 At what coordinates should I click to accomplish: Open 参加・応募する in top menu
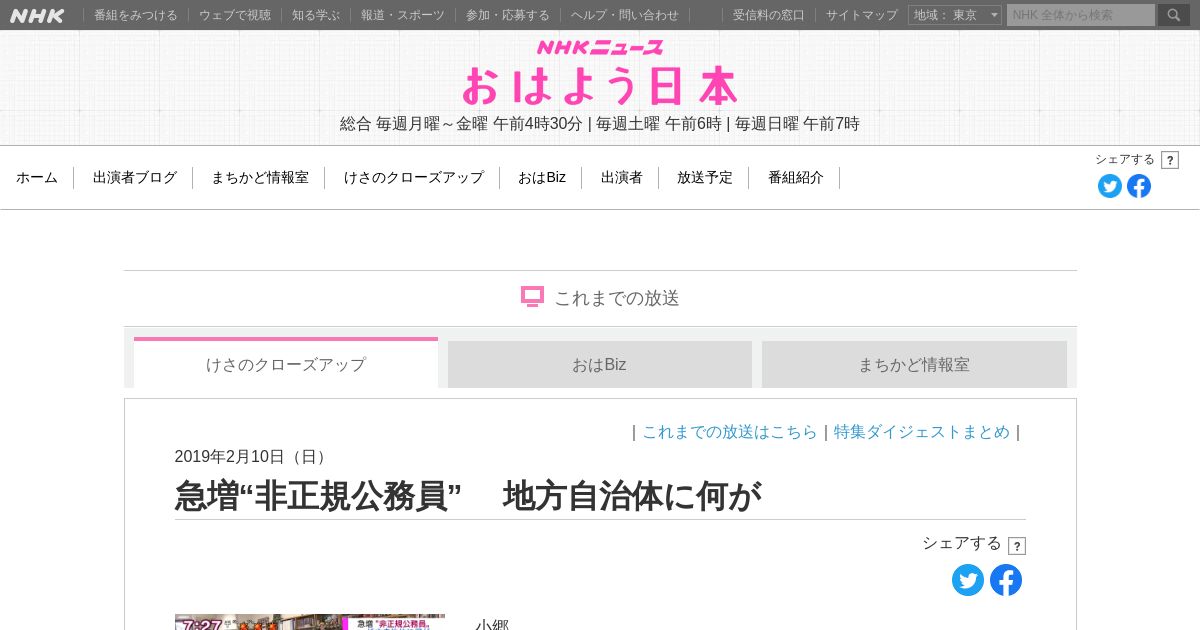(508, 15)
